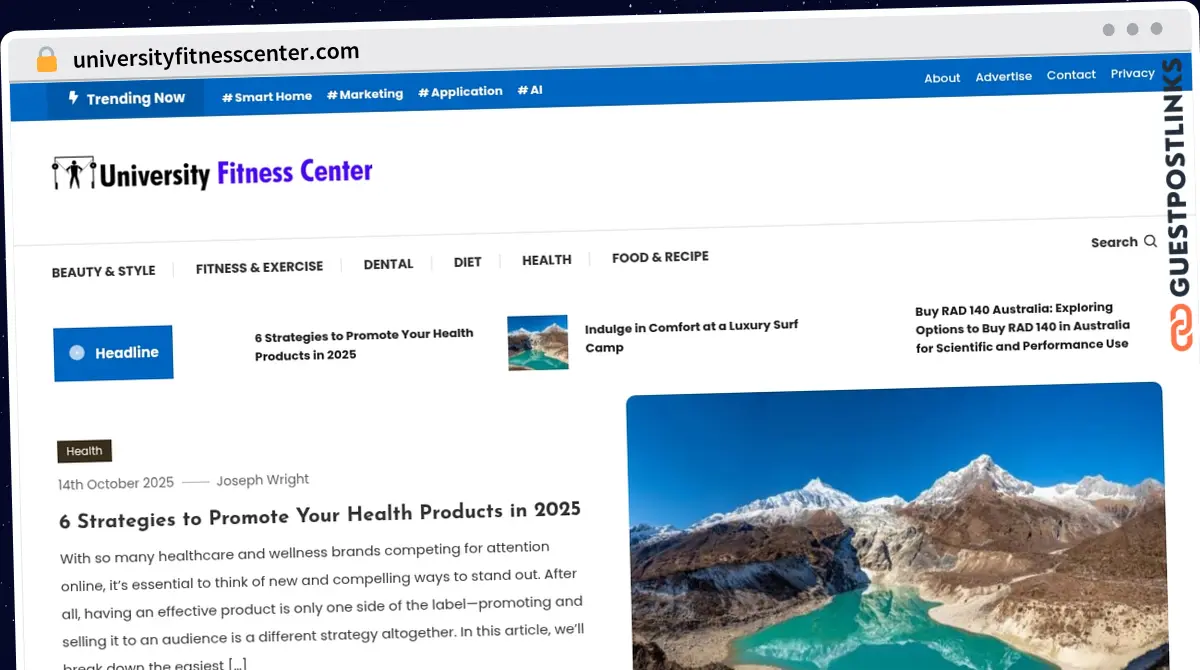Go to the Contact page

point(1071,75)
